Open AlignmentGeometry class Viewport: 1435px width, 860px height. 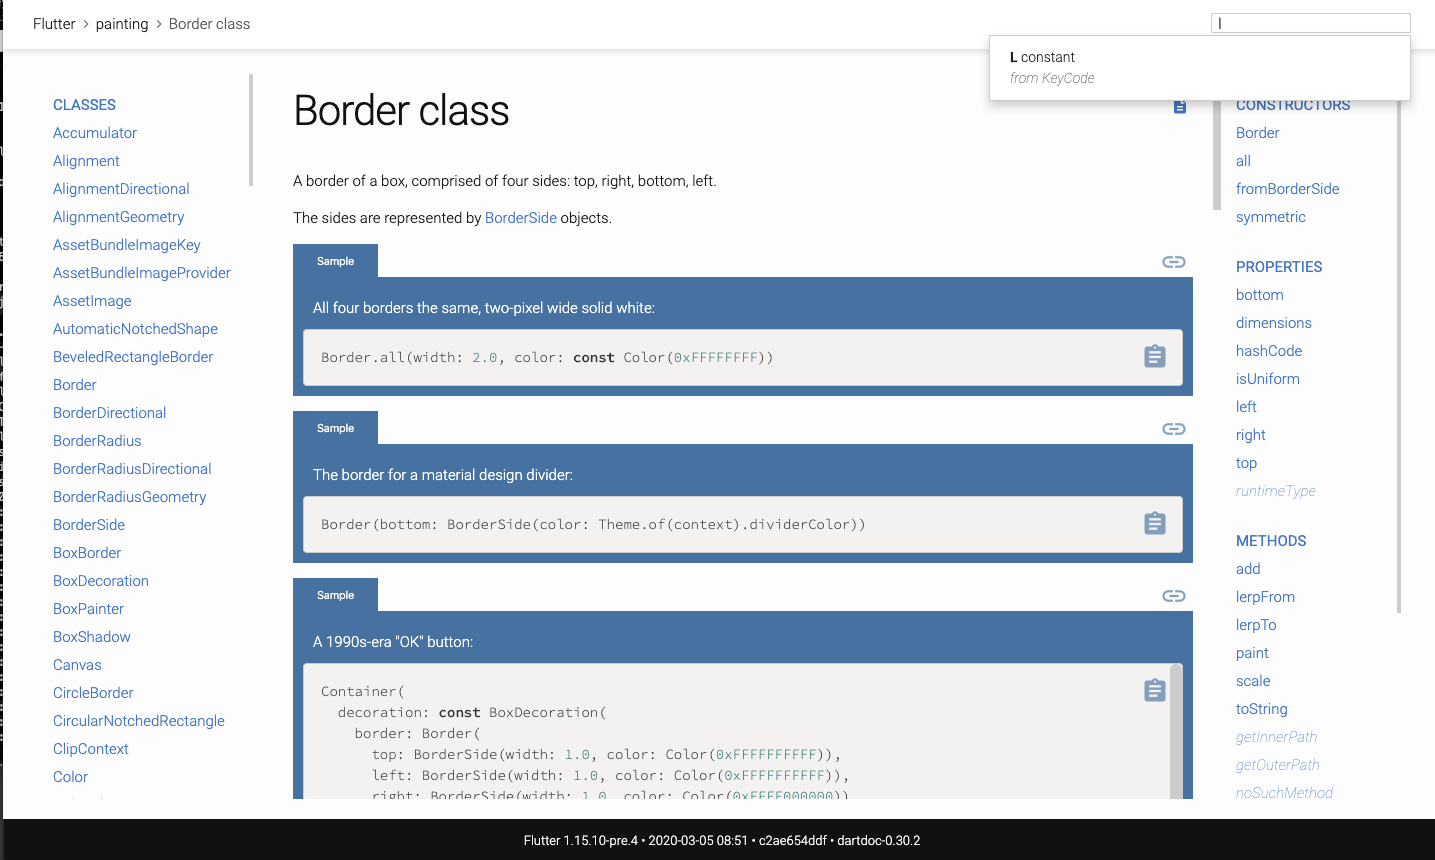[118, 217]
